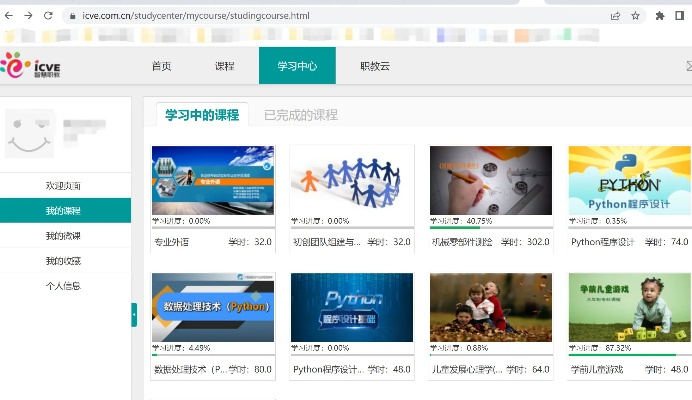Click the browser back arrow

[x=10, y=16]
